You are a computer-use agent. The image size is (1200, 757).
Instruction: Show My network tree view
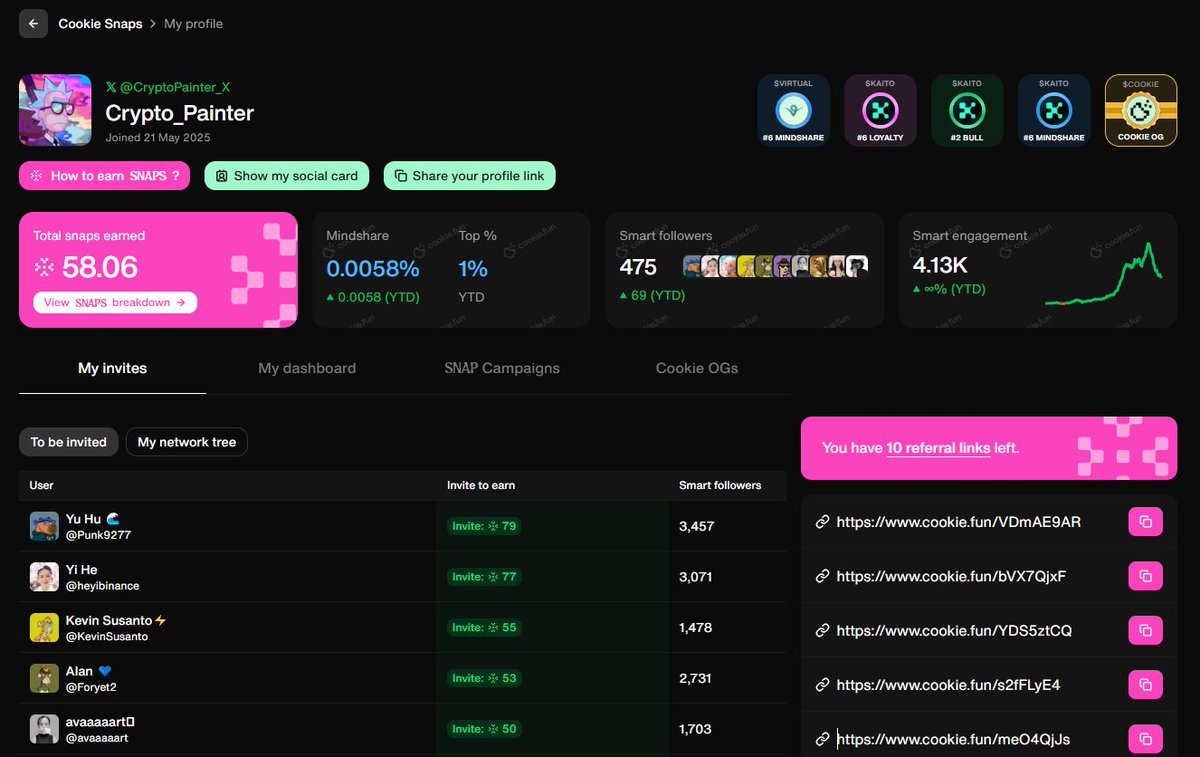click(187, 442)
